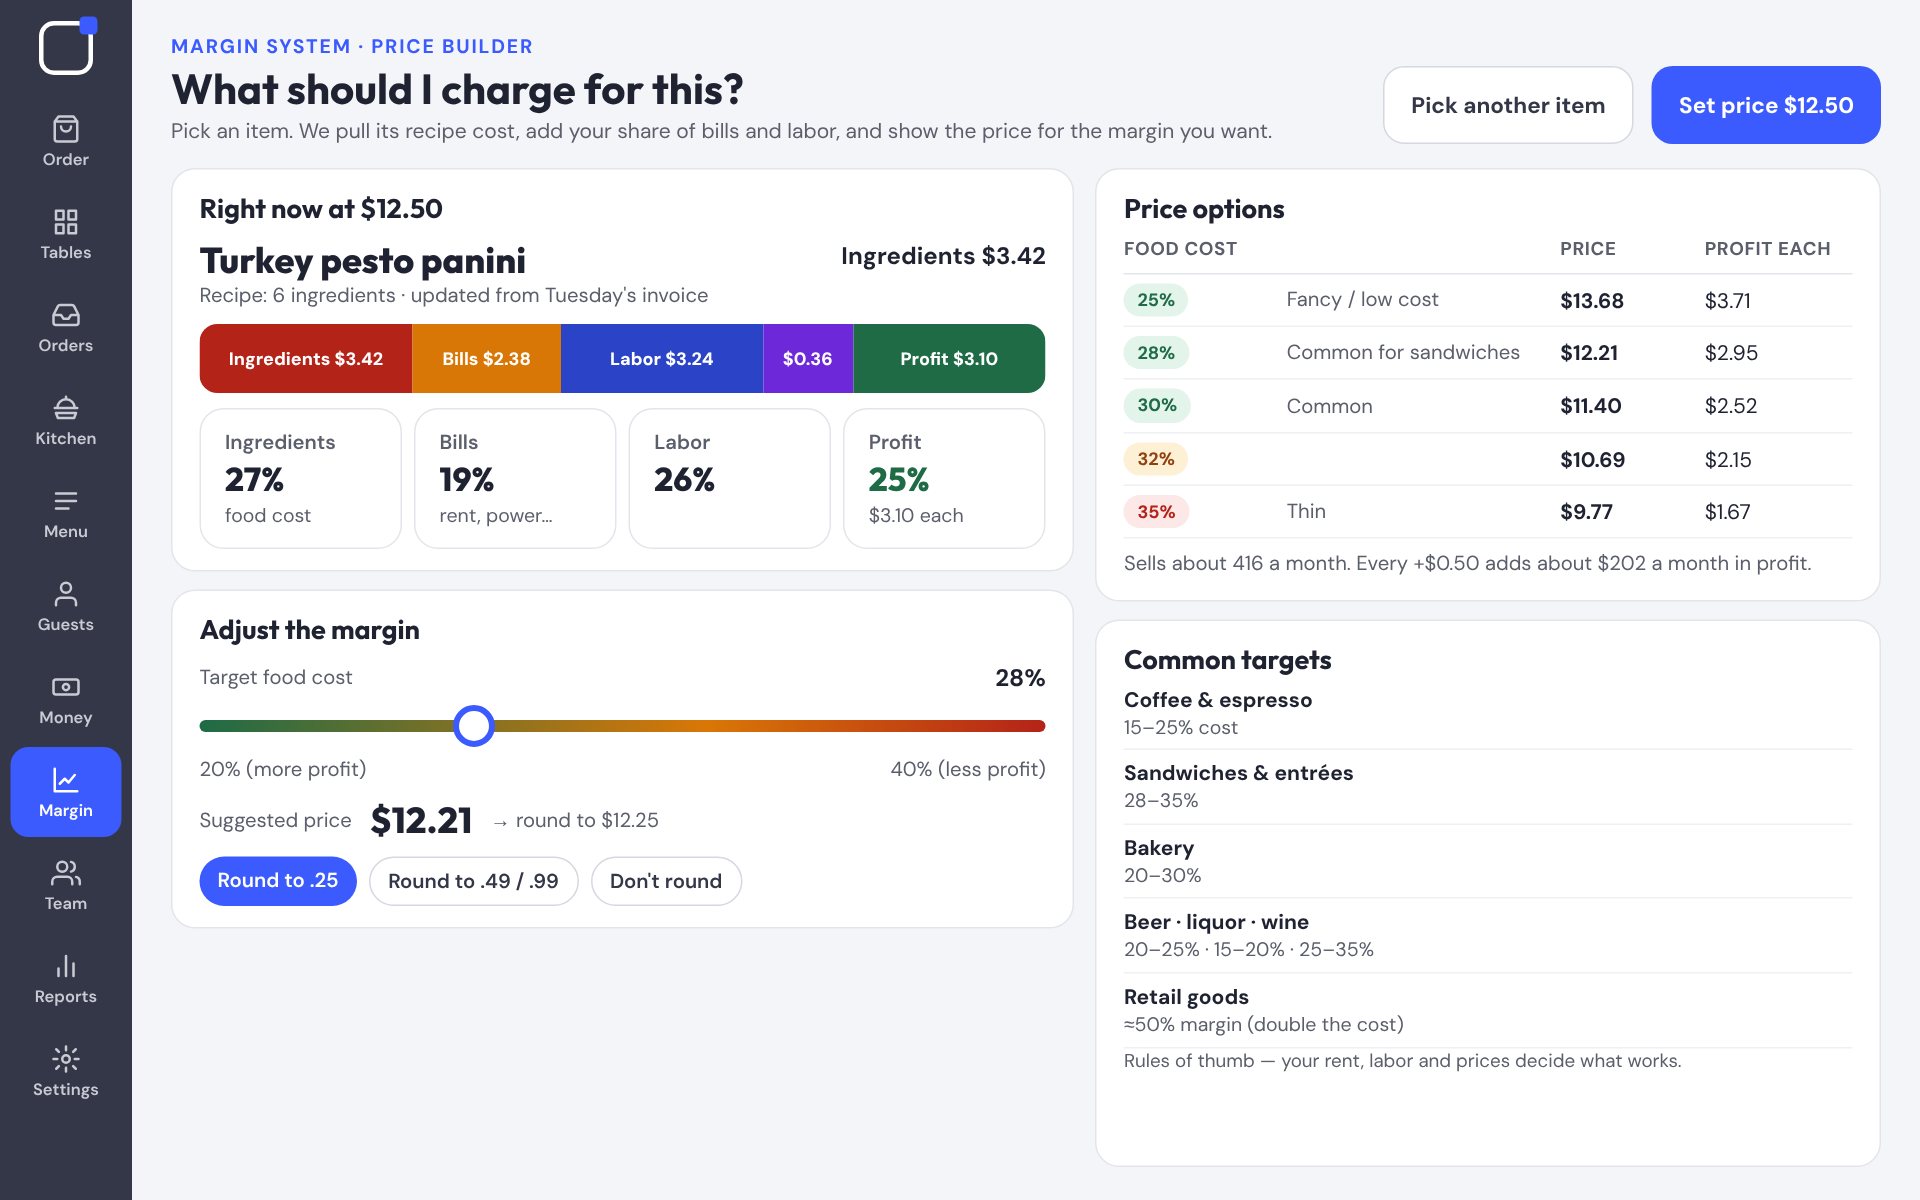Select the Don't round option

point(666,881)
